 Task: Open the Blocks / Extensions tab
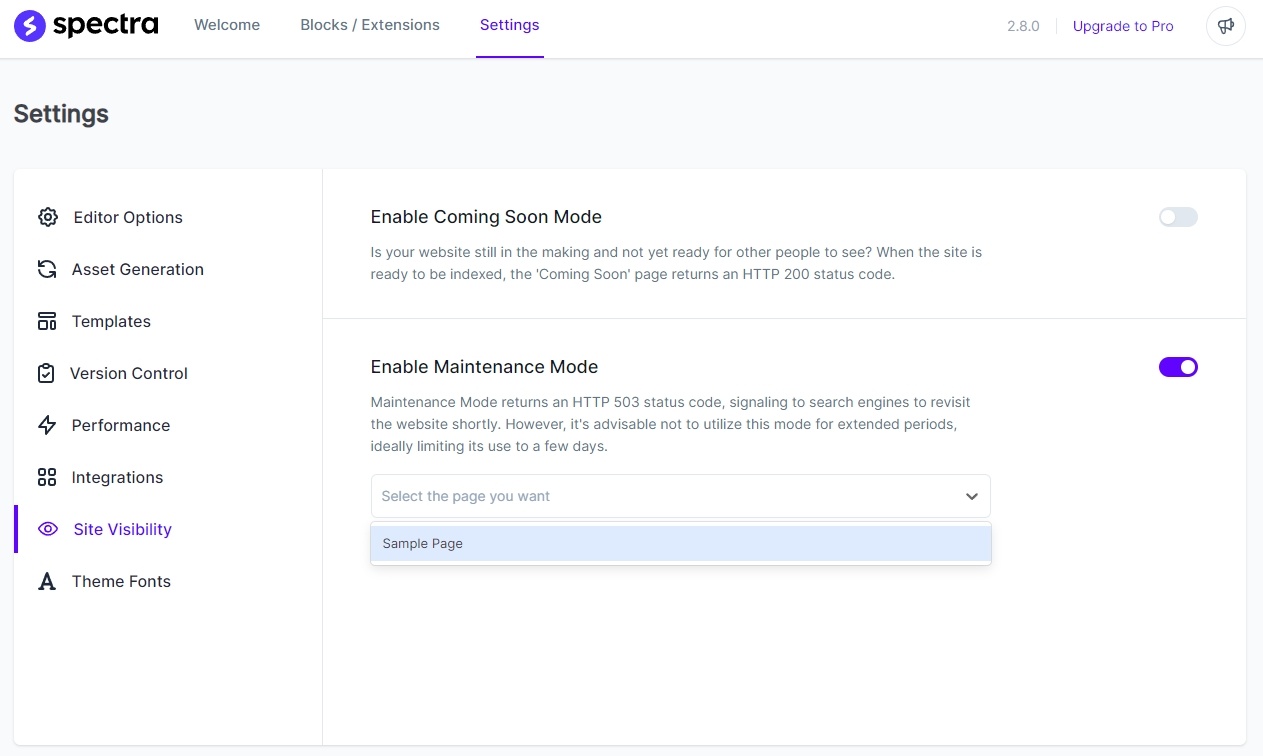(x=370, y=25)
